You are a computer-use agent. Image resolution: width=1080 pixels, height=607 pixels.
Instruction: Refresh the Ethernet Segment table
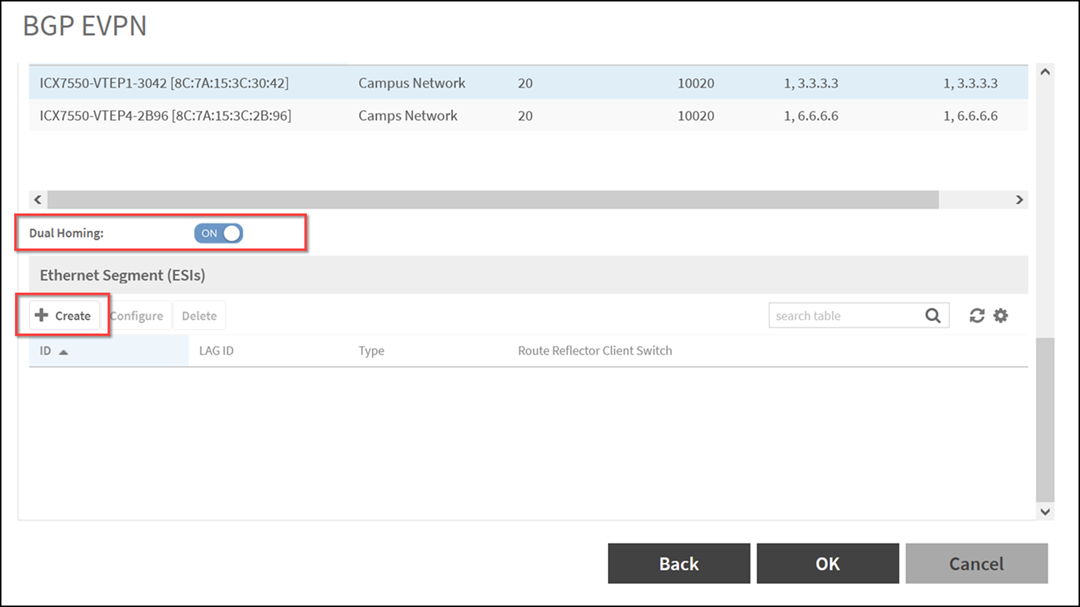[977, 316]
